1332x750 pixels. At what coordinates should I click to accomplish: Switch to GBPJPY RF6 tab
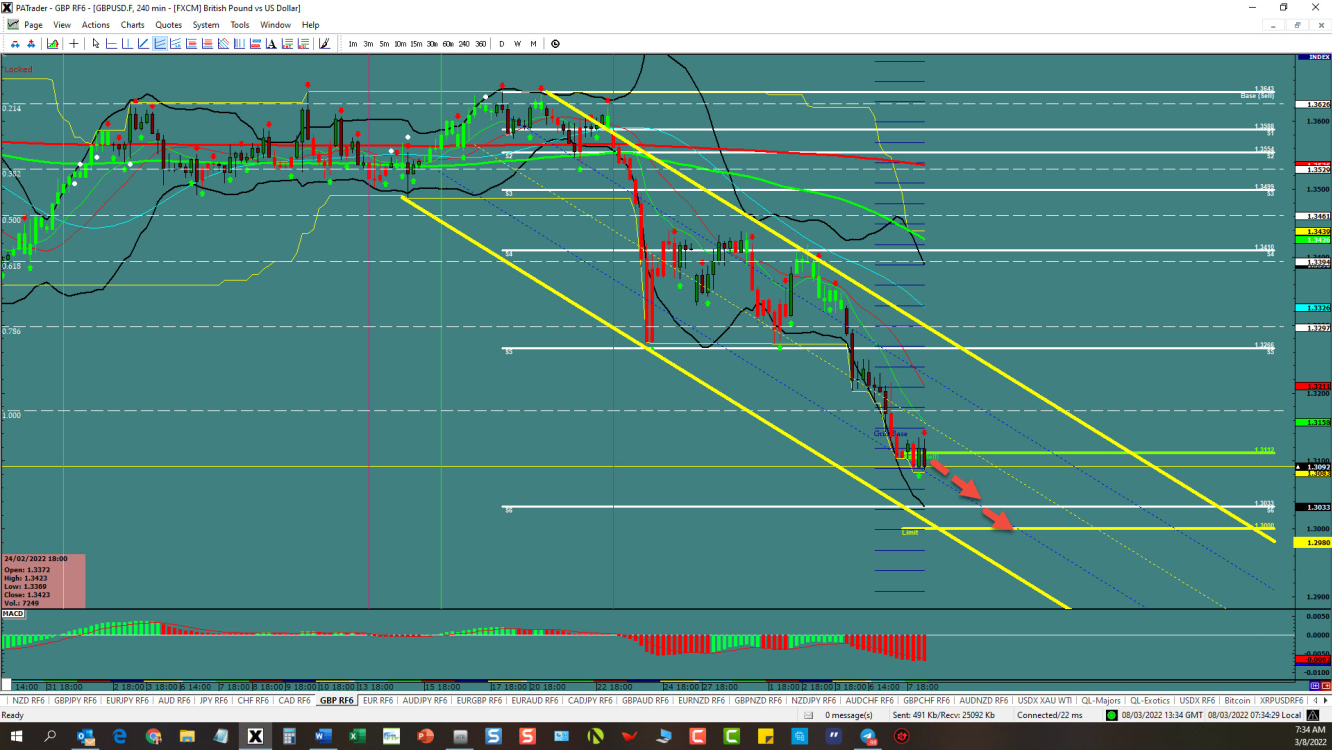75,700
